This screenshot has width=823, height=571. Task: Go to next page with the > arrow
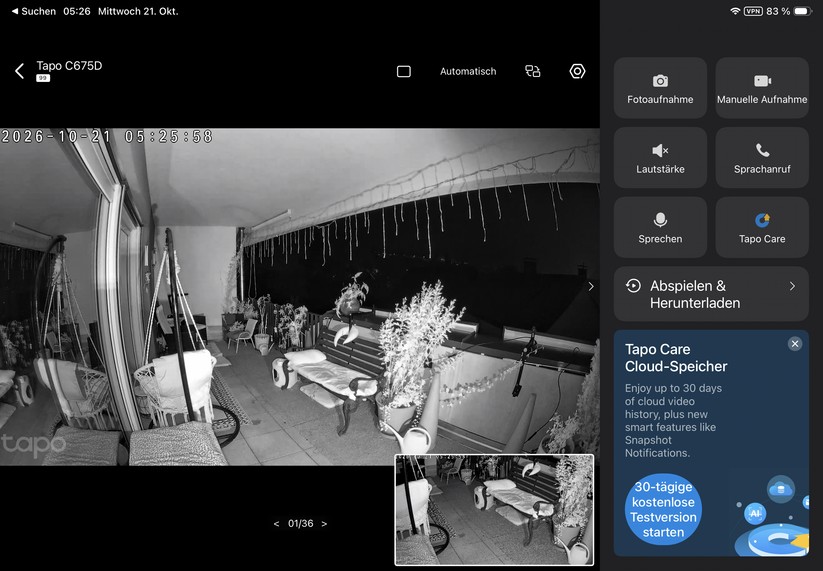(324, 524)
